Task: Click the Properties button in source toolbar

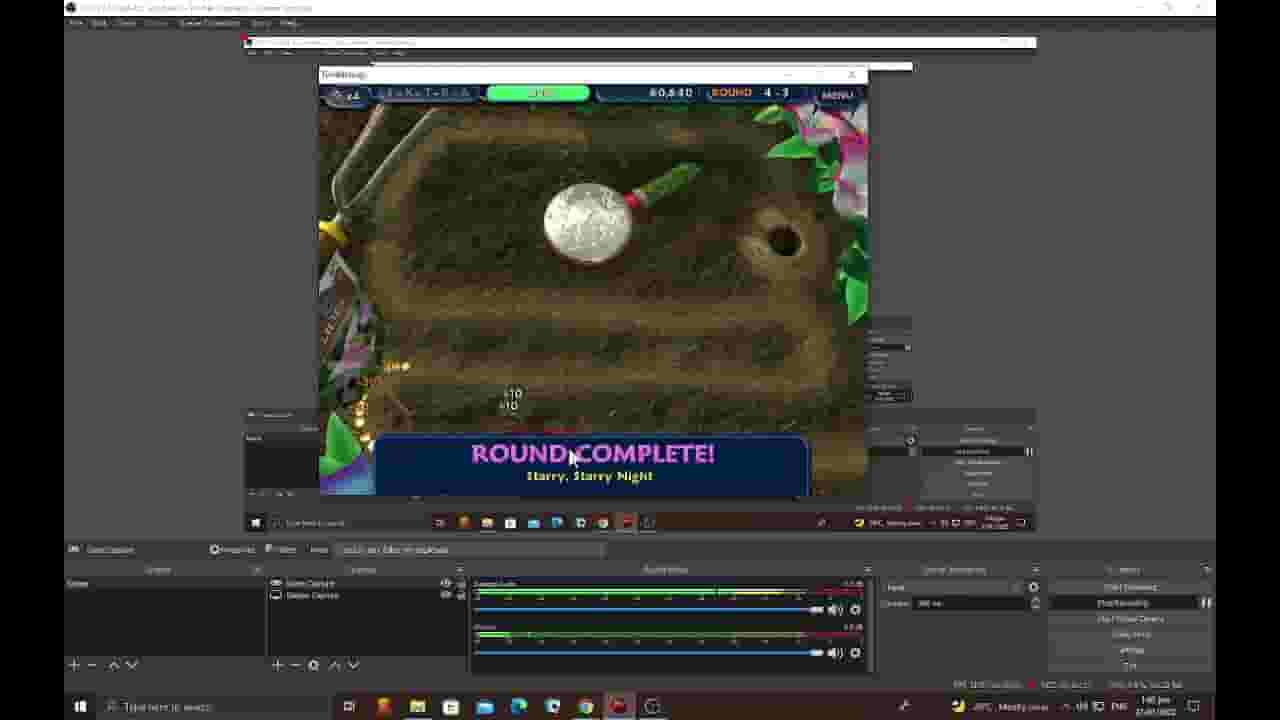Action: [232, 549]
